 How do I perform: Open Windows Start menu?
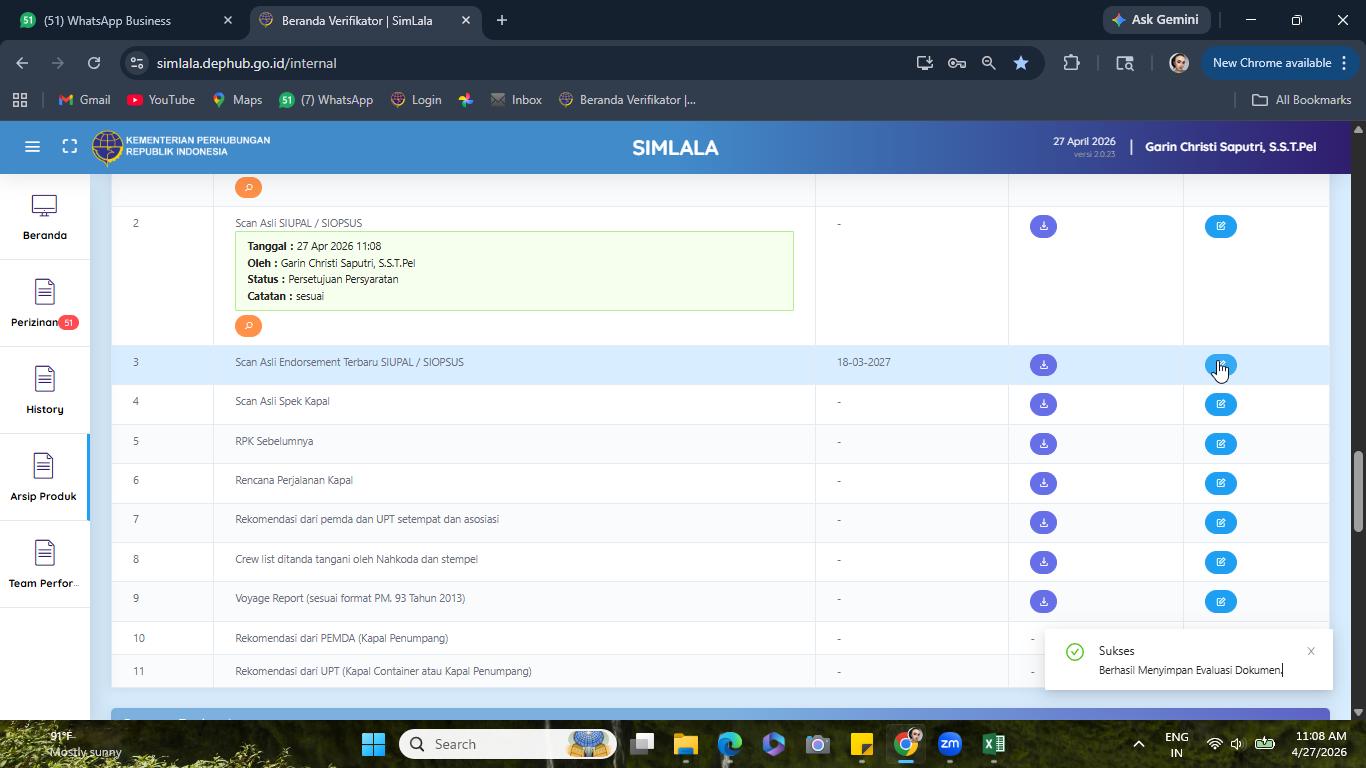(373, 744)
